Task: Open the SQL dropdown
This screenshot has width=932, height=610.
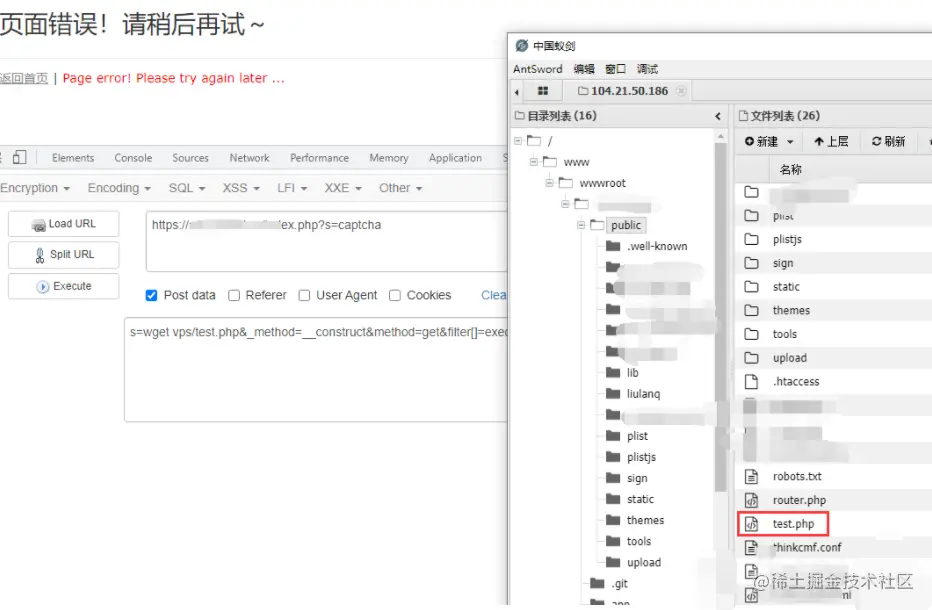Action: 187,188
